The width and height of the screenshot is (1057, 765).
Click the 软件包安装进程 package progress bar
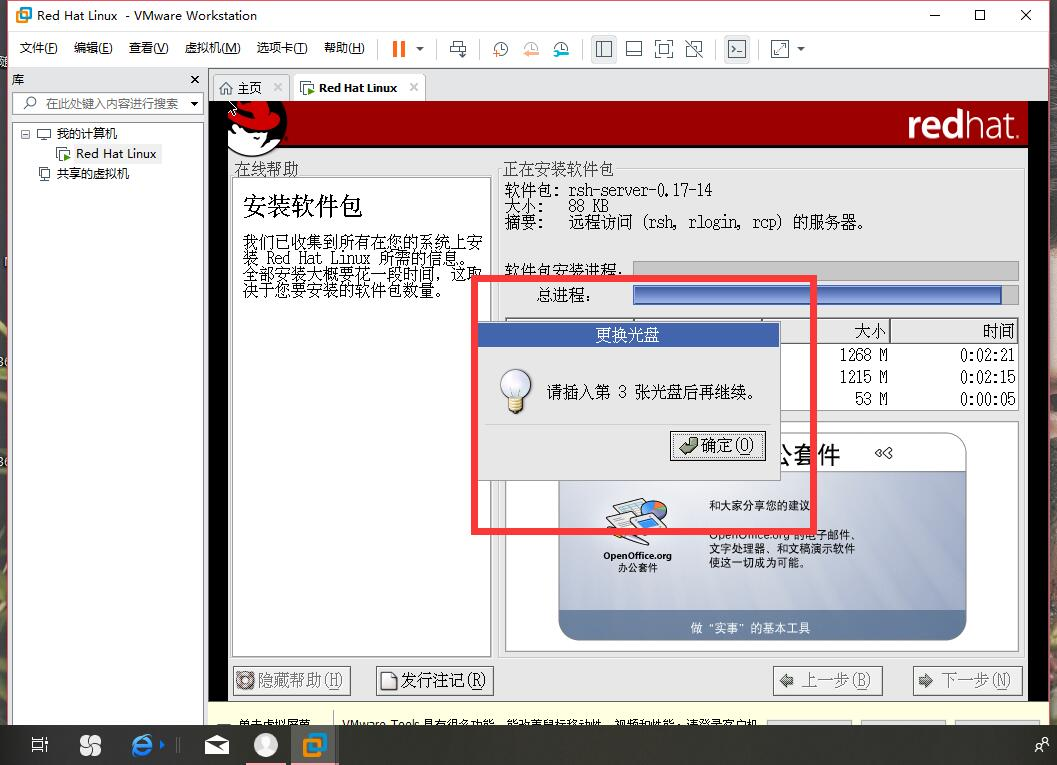click(825, 270)
